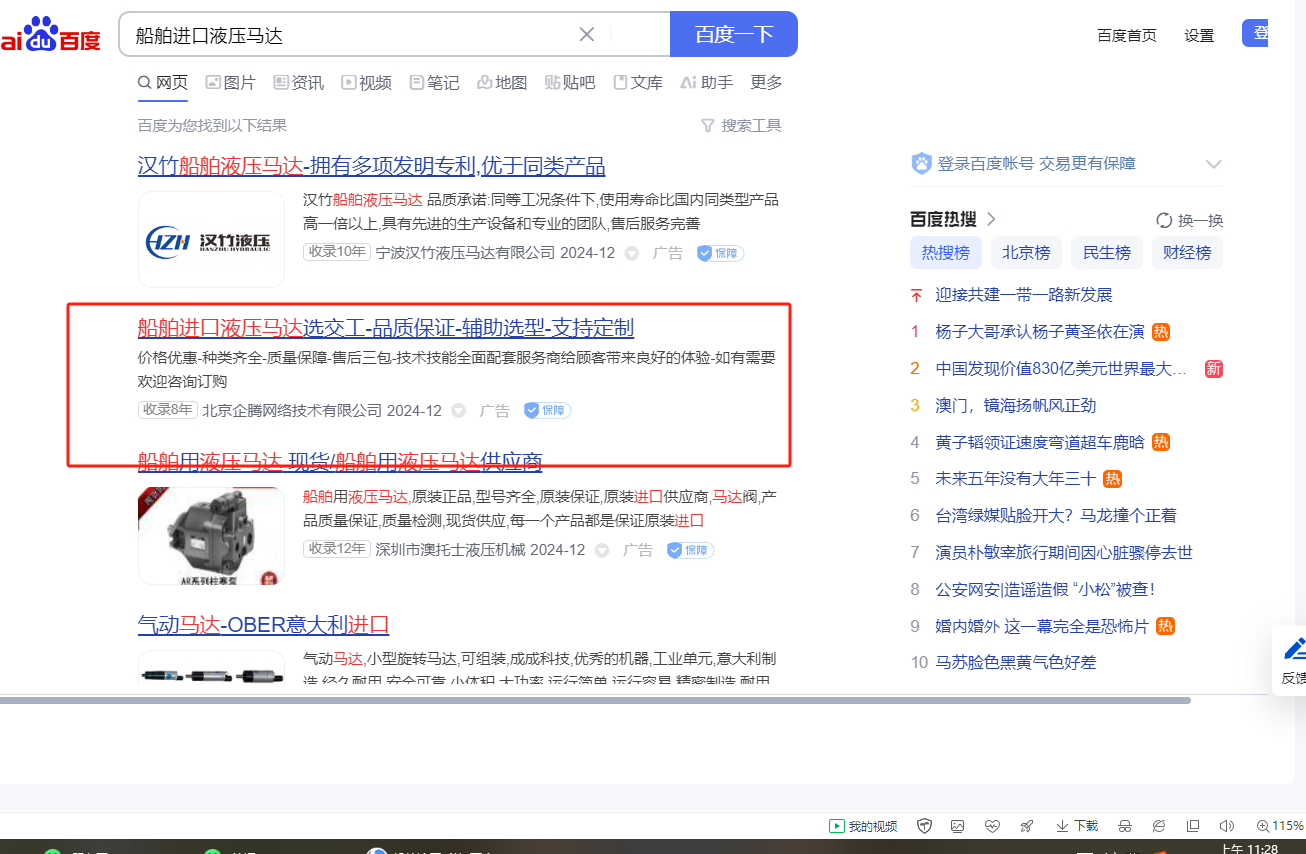Screen dimensions: 1306x854
Task: Switch to the 图片 tab
Action: point(231,83)
